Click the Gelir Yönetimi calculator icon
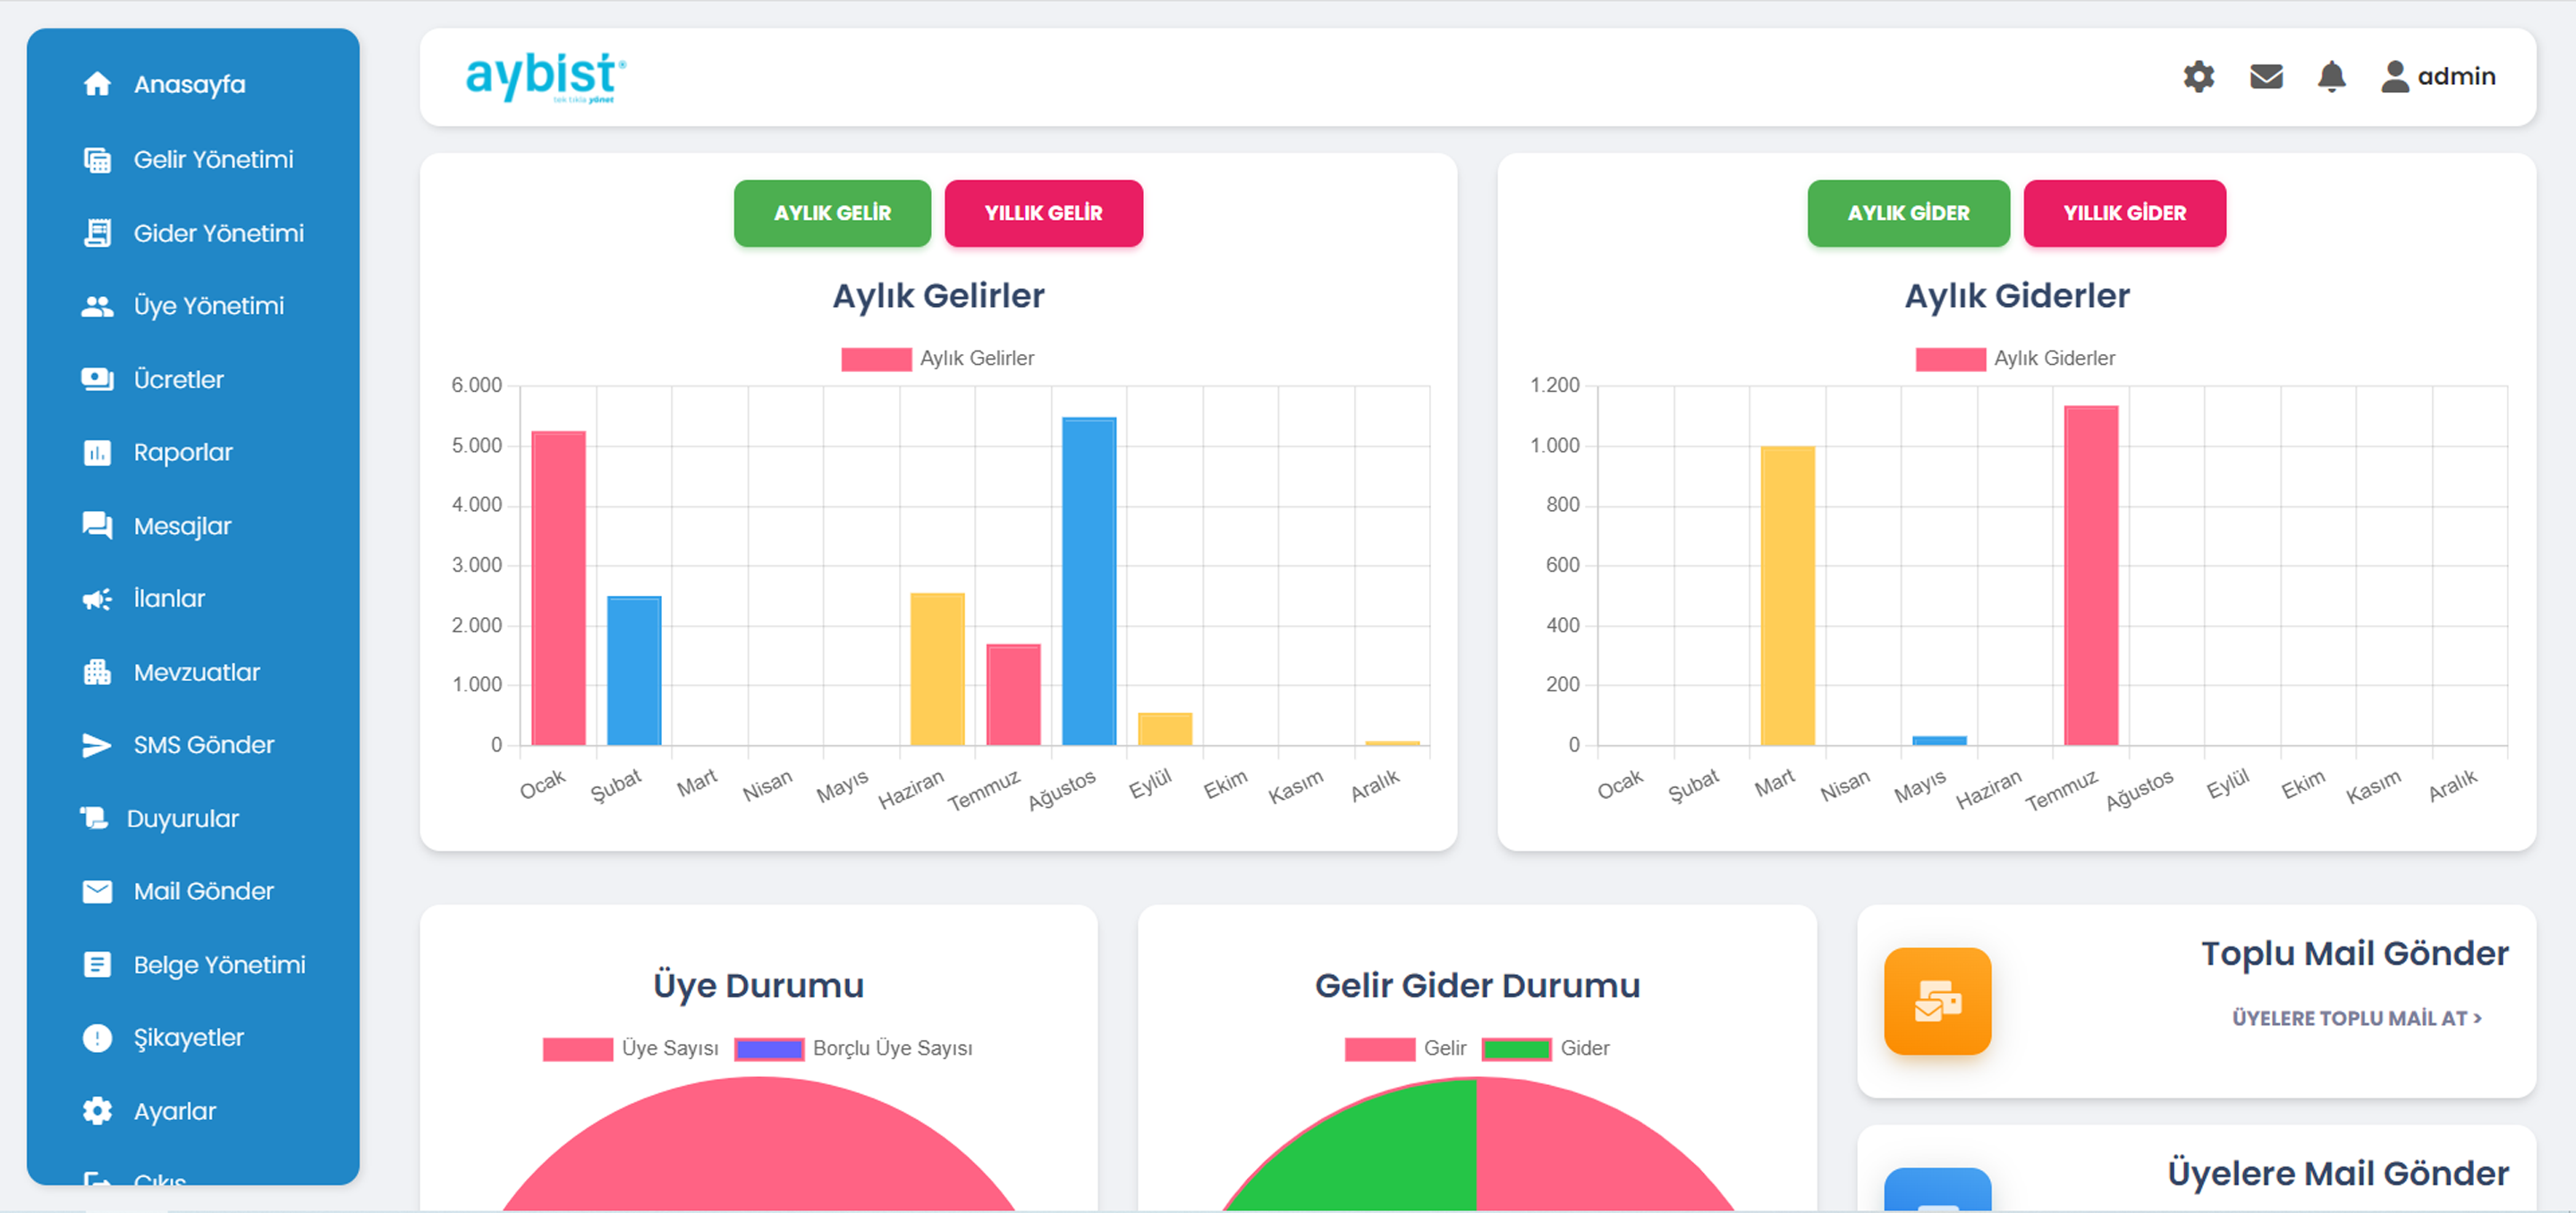This screenshot has width=2576, height=1213. tap(97, 159)
